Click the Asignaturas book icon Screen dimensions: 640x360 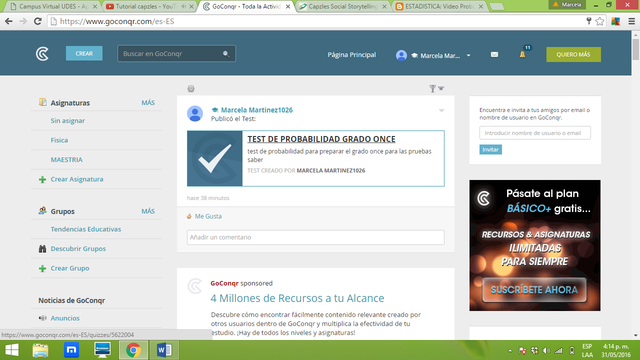click(42, 102)
